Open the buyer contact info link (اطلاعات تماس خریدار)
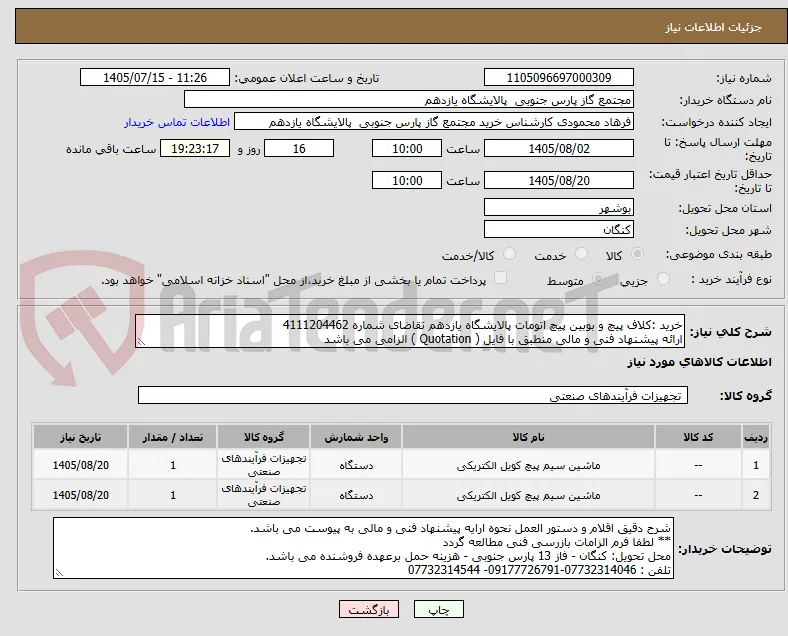The height and width of the screenshot is (636, 788). [x=177, y=123]
